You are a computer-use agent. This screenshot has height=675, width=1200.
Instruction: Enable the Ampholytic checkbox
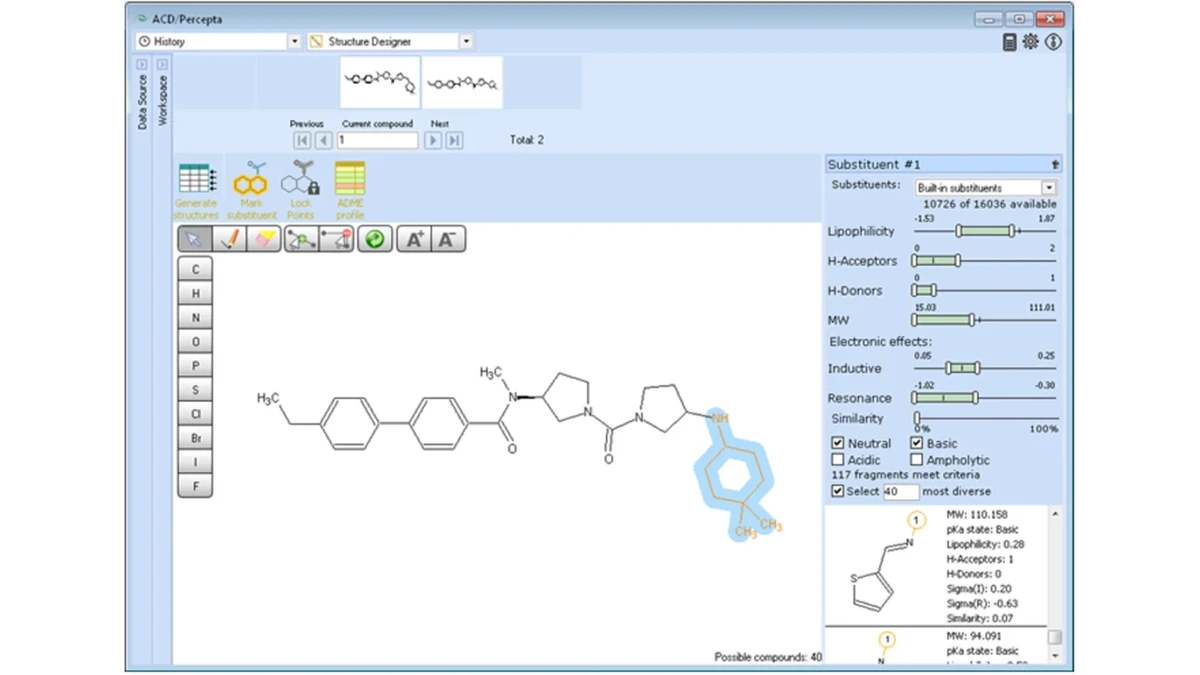coord(916,460)
